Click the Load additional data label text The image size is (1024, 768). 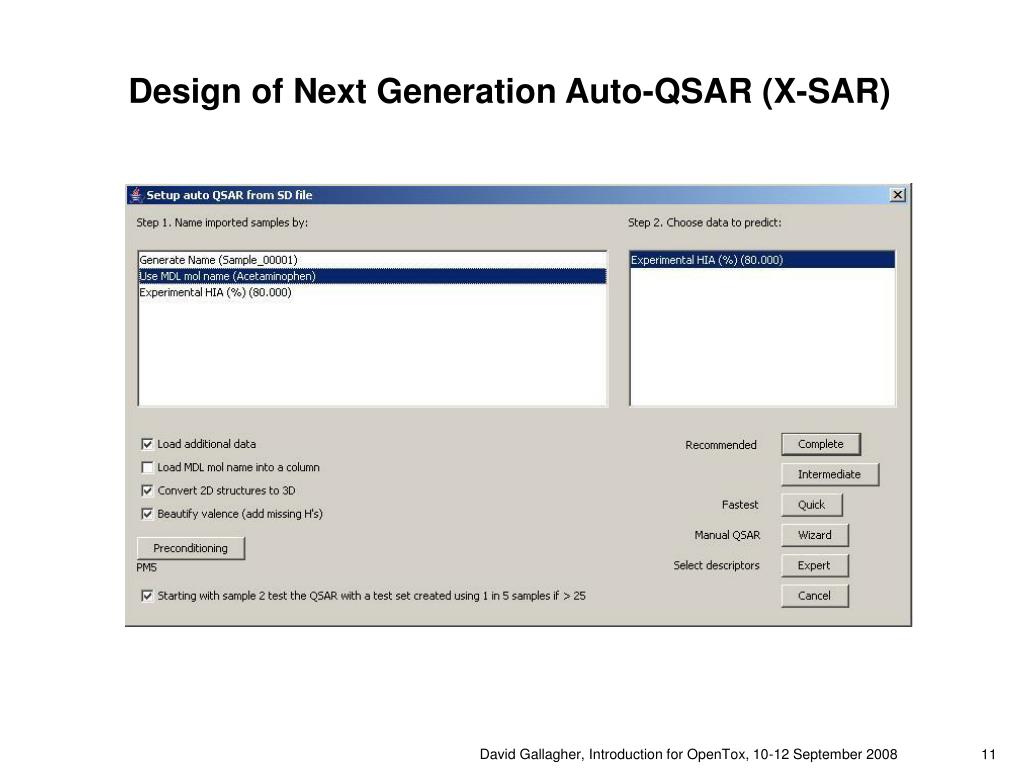(206, 444)
